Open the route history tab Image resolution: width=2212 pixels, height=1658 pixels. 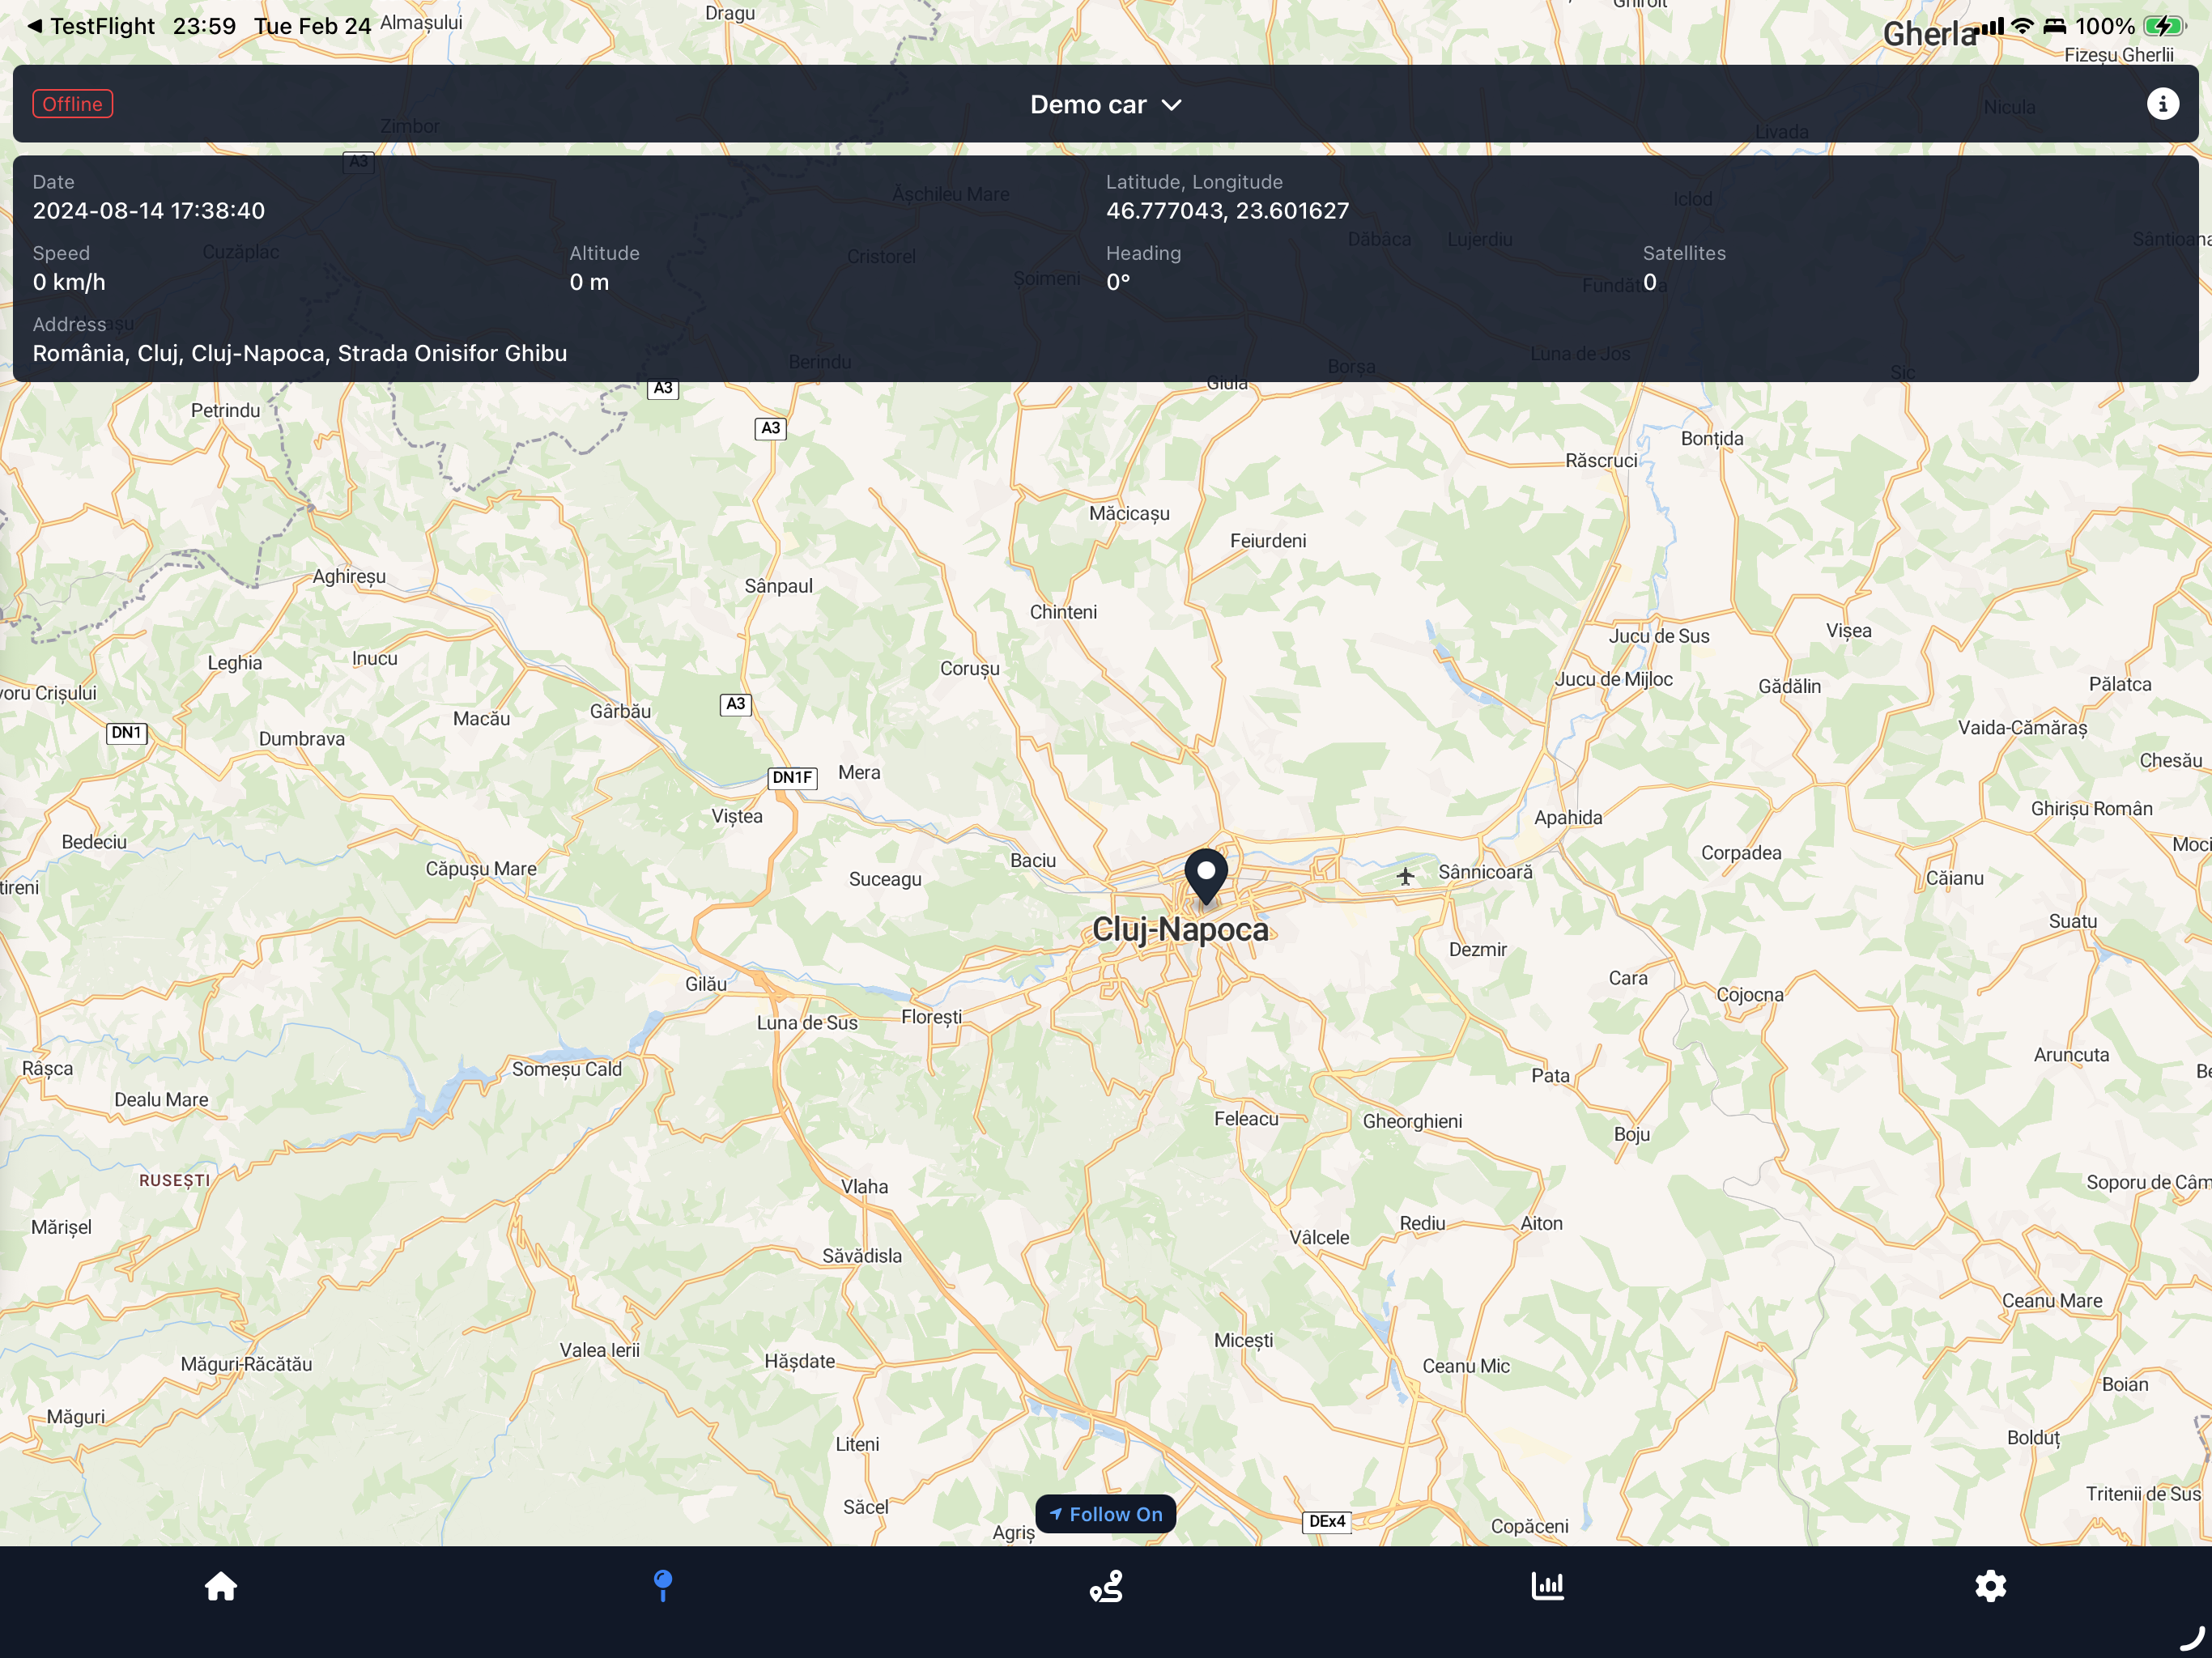click(x=1106, y=1586)
